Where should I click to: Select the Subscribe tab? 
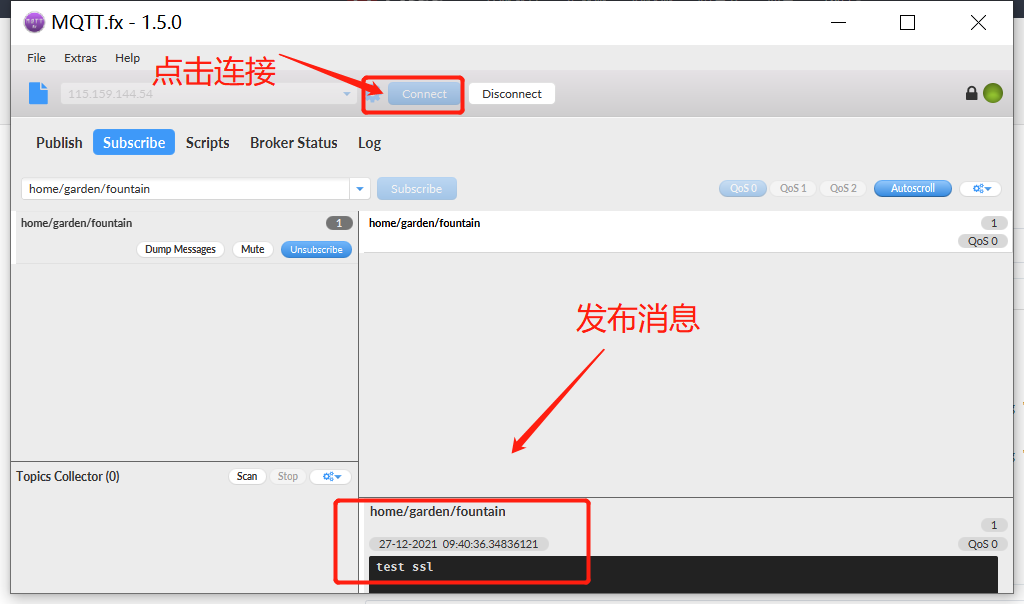pos(134,142)
